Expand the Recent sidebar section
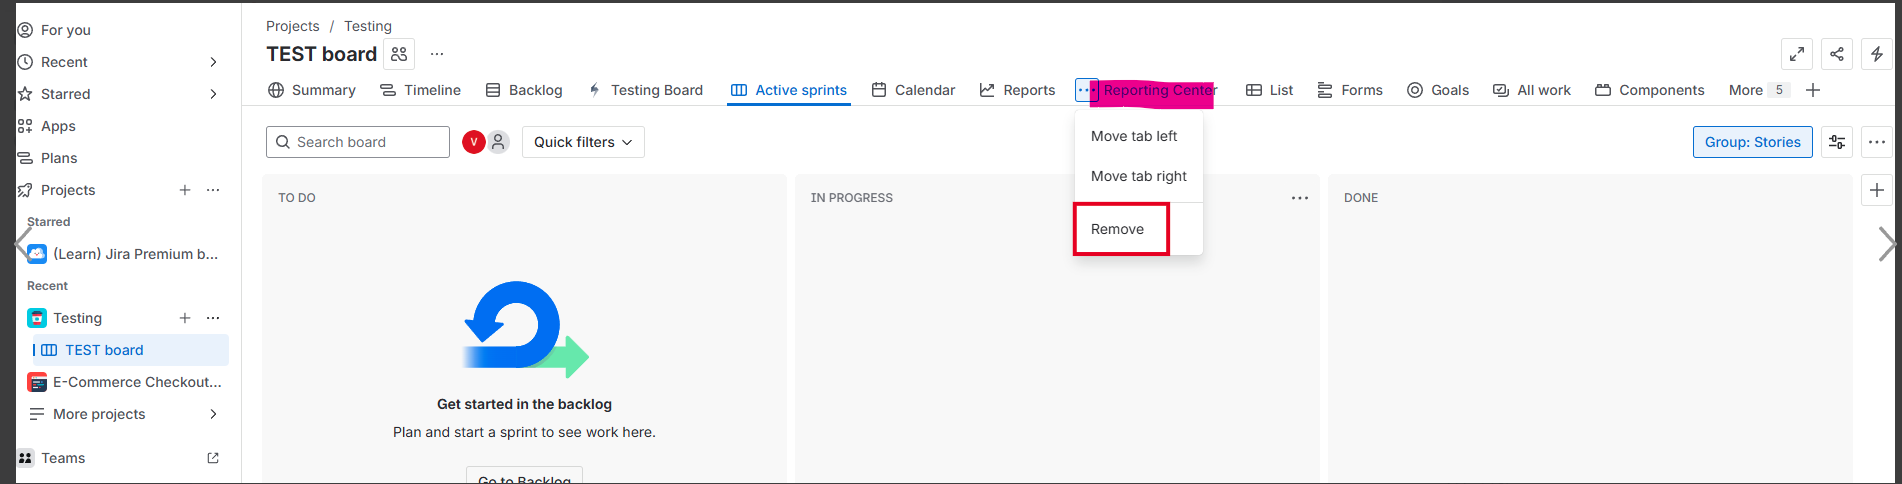This screenshot has width=1902, height=484. coord(212,62)
